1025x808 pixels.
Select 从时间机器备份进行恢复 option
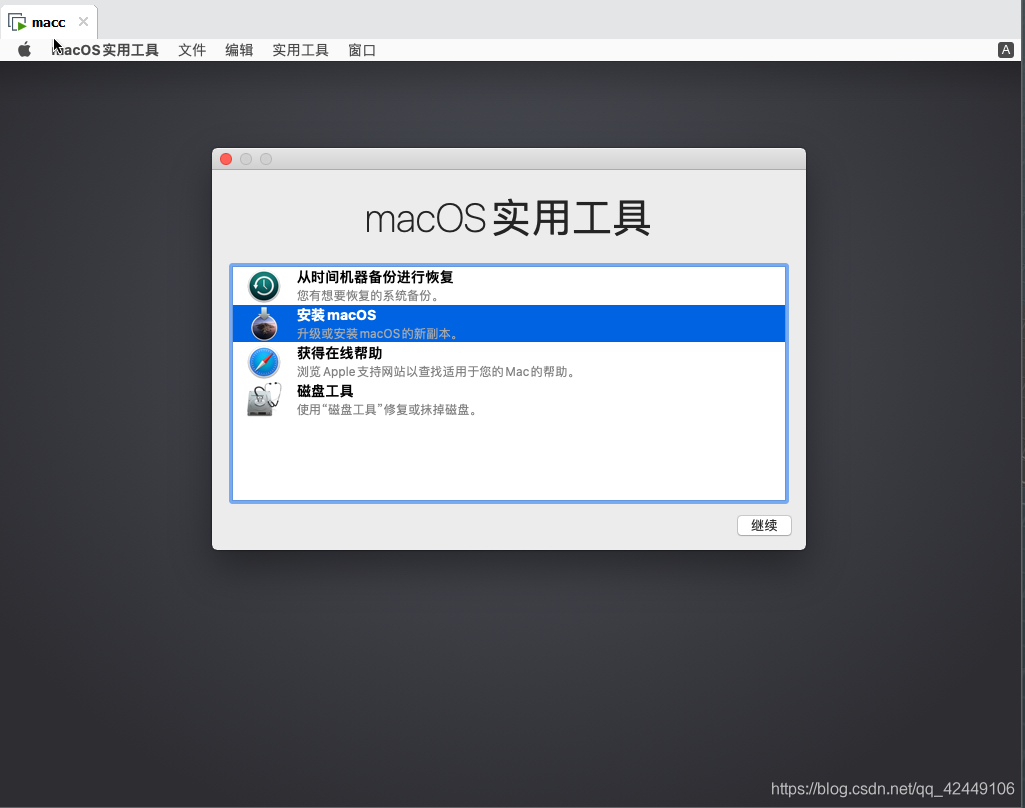509,286
